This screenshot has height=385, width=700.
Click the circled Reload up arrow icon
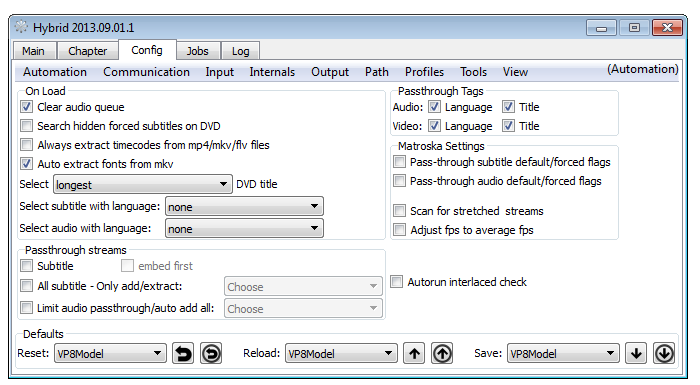(442, 354)
